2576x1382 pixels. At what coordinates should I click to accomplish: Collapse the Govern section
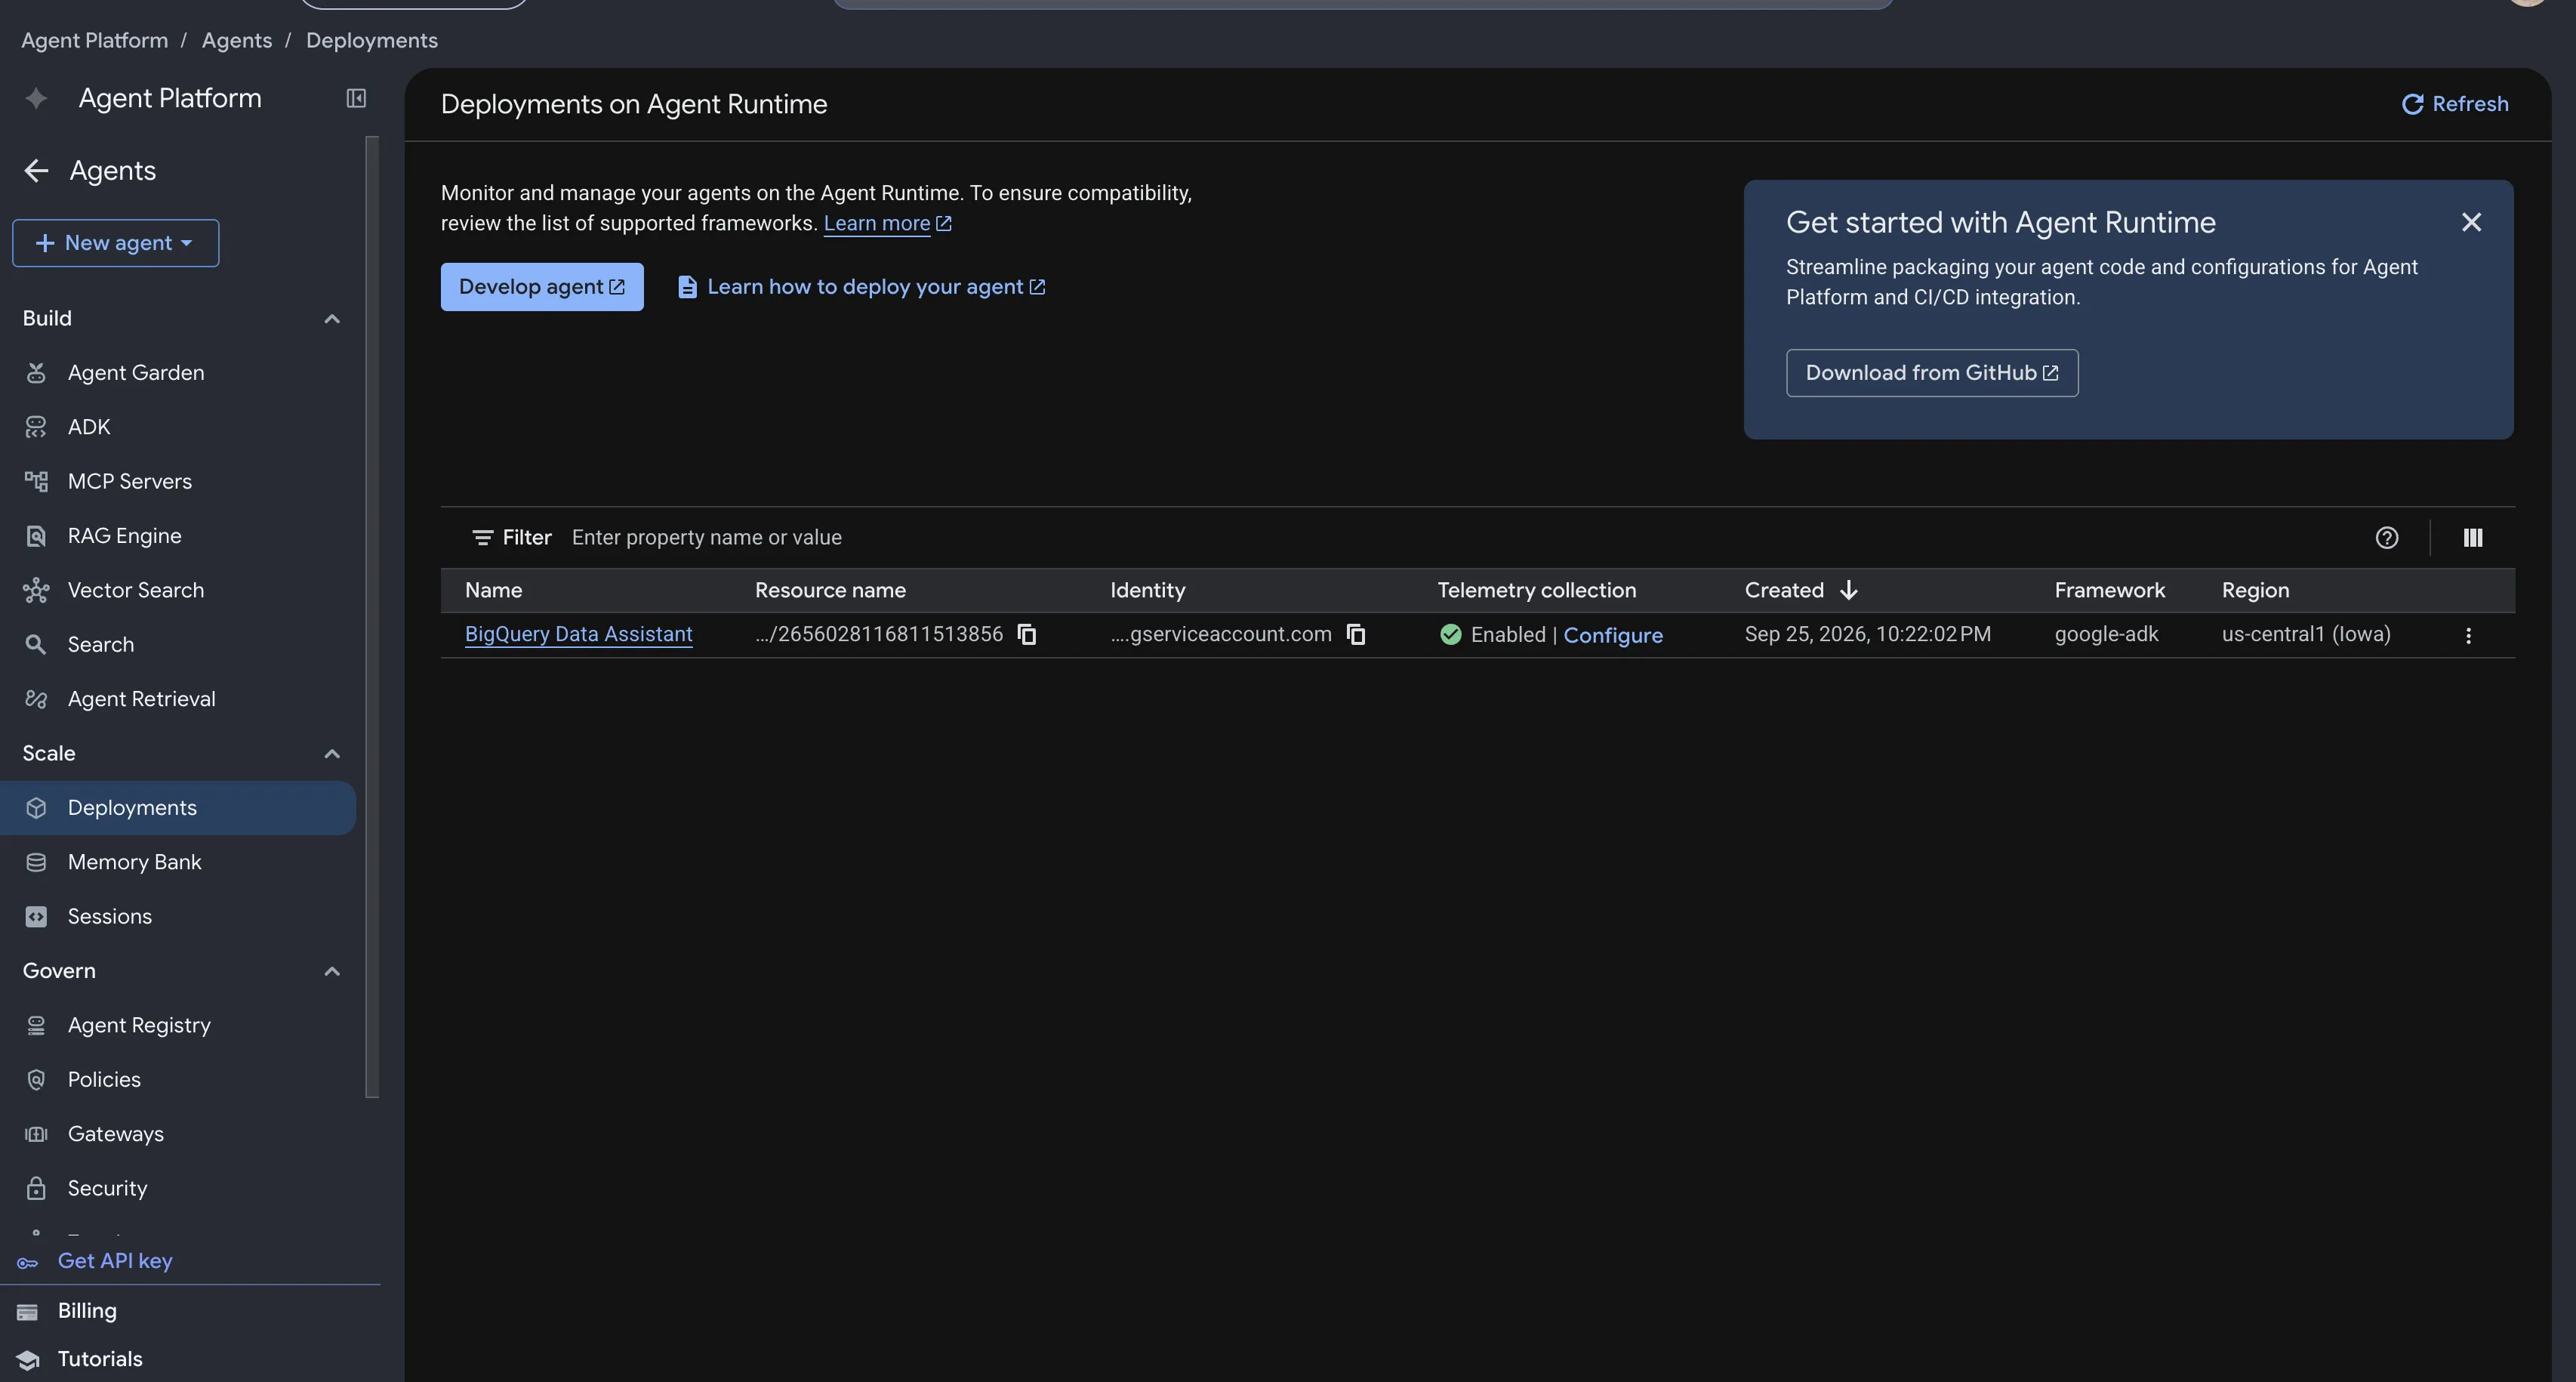332,972
